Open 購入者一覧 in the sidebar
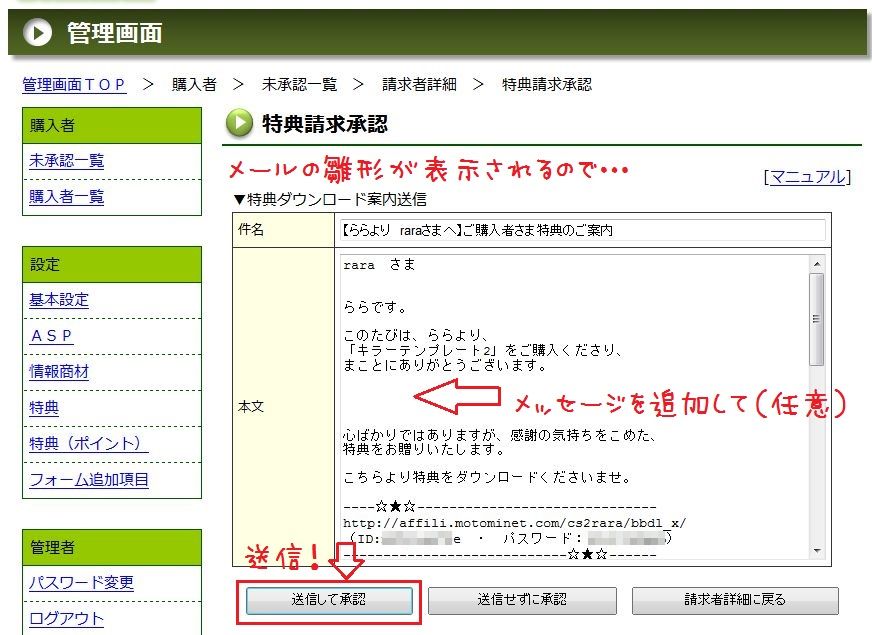Viewport: 872px width, 635px height. (x=66, y=197)
